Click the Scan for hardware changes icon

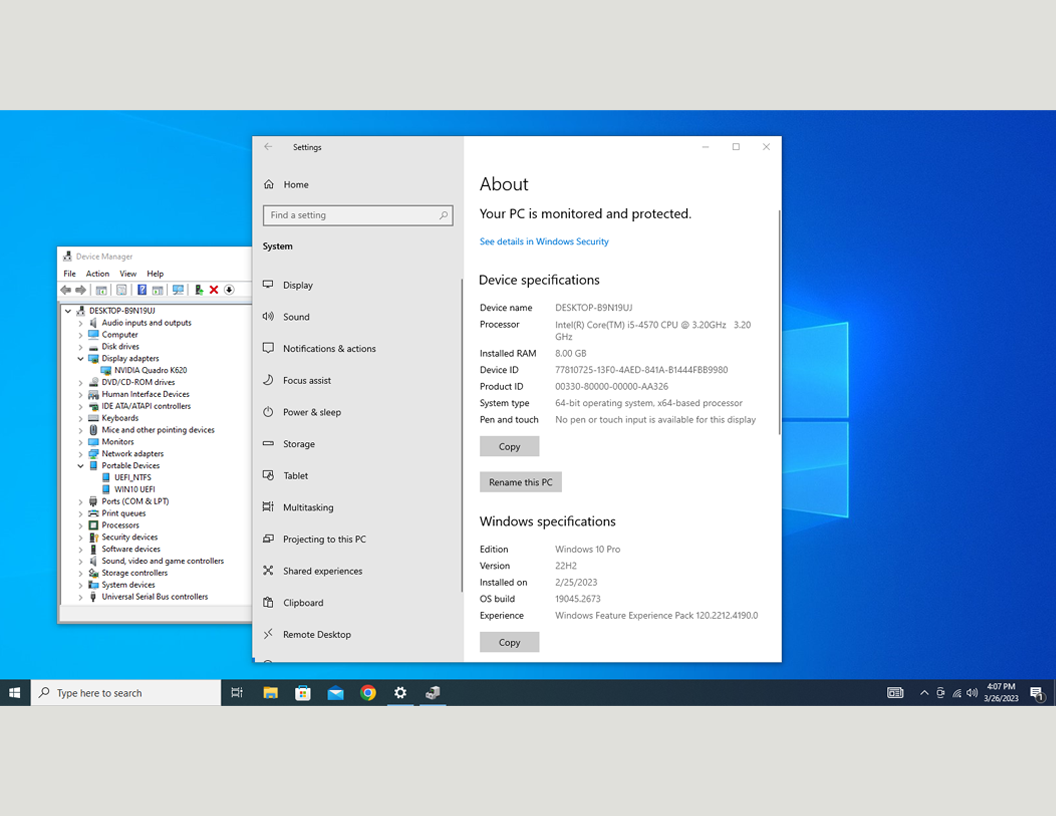pos(178,290)
